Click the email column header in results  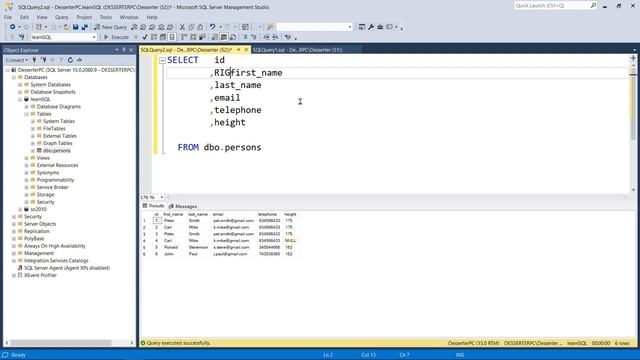tap(218, 214)
